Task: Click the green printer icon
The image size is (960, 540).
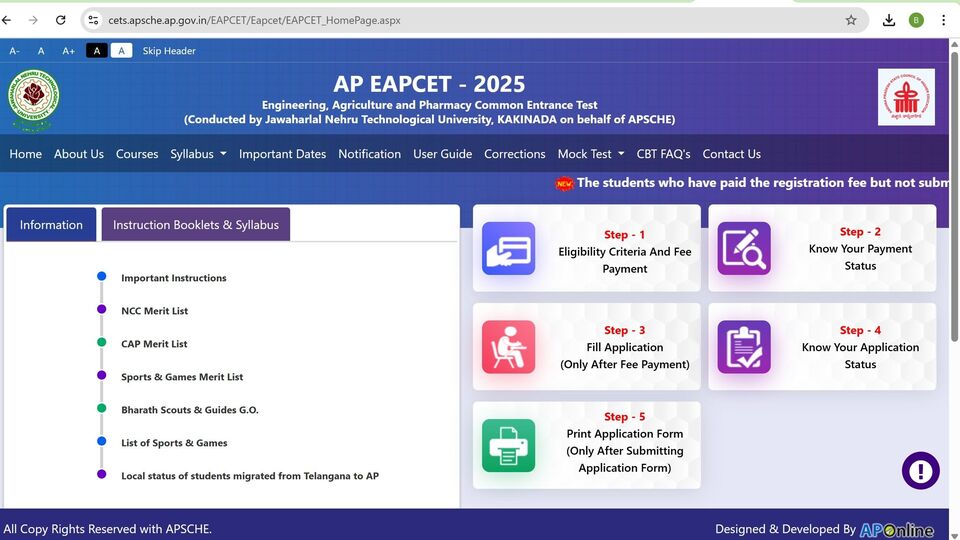Action: (x=508, y=445)
